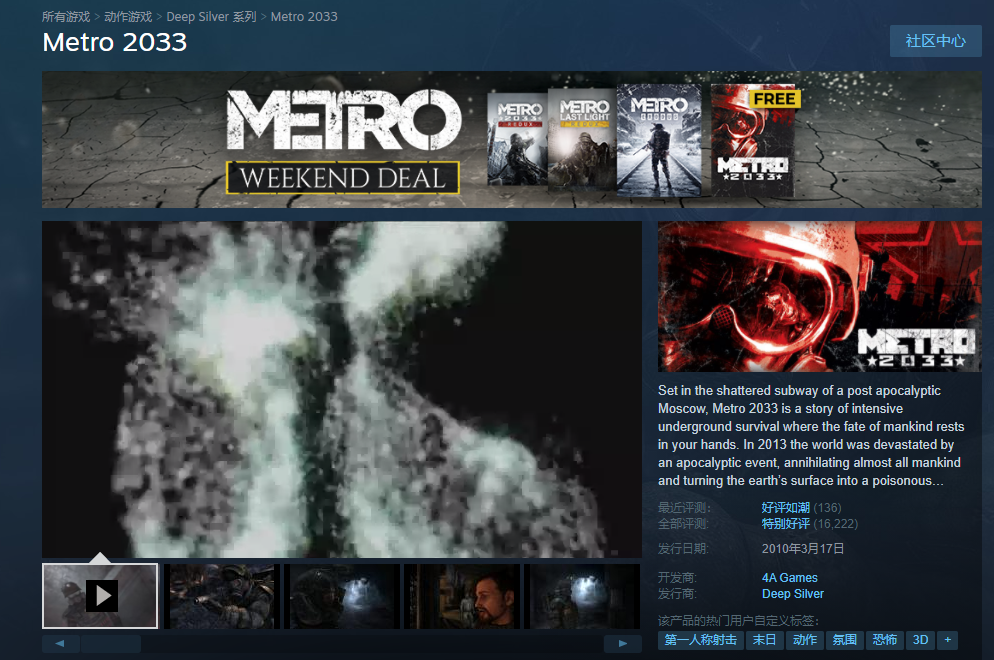
Task: Go to 所有游戏 breadcrumb link
Action: (66, 16)
